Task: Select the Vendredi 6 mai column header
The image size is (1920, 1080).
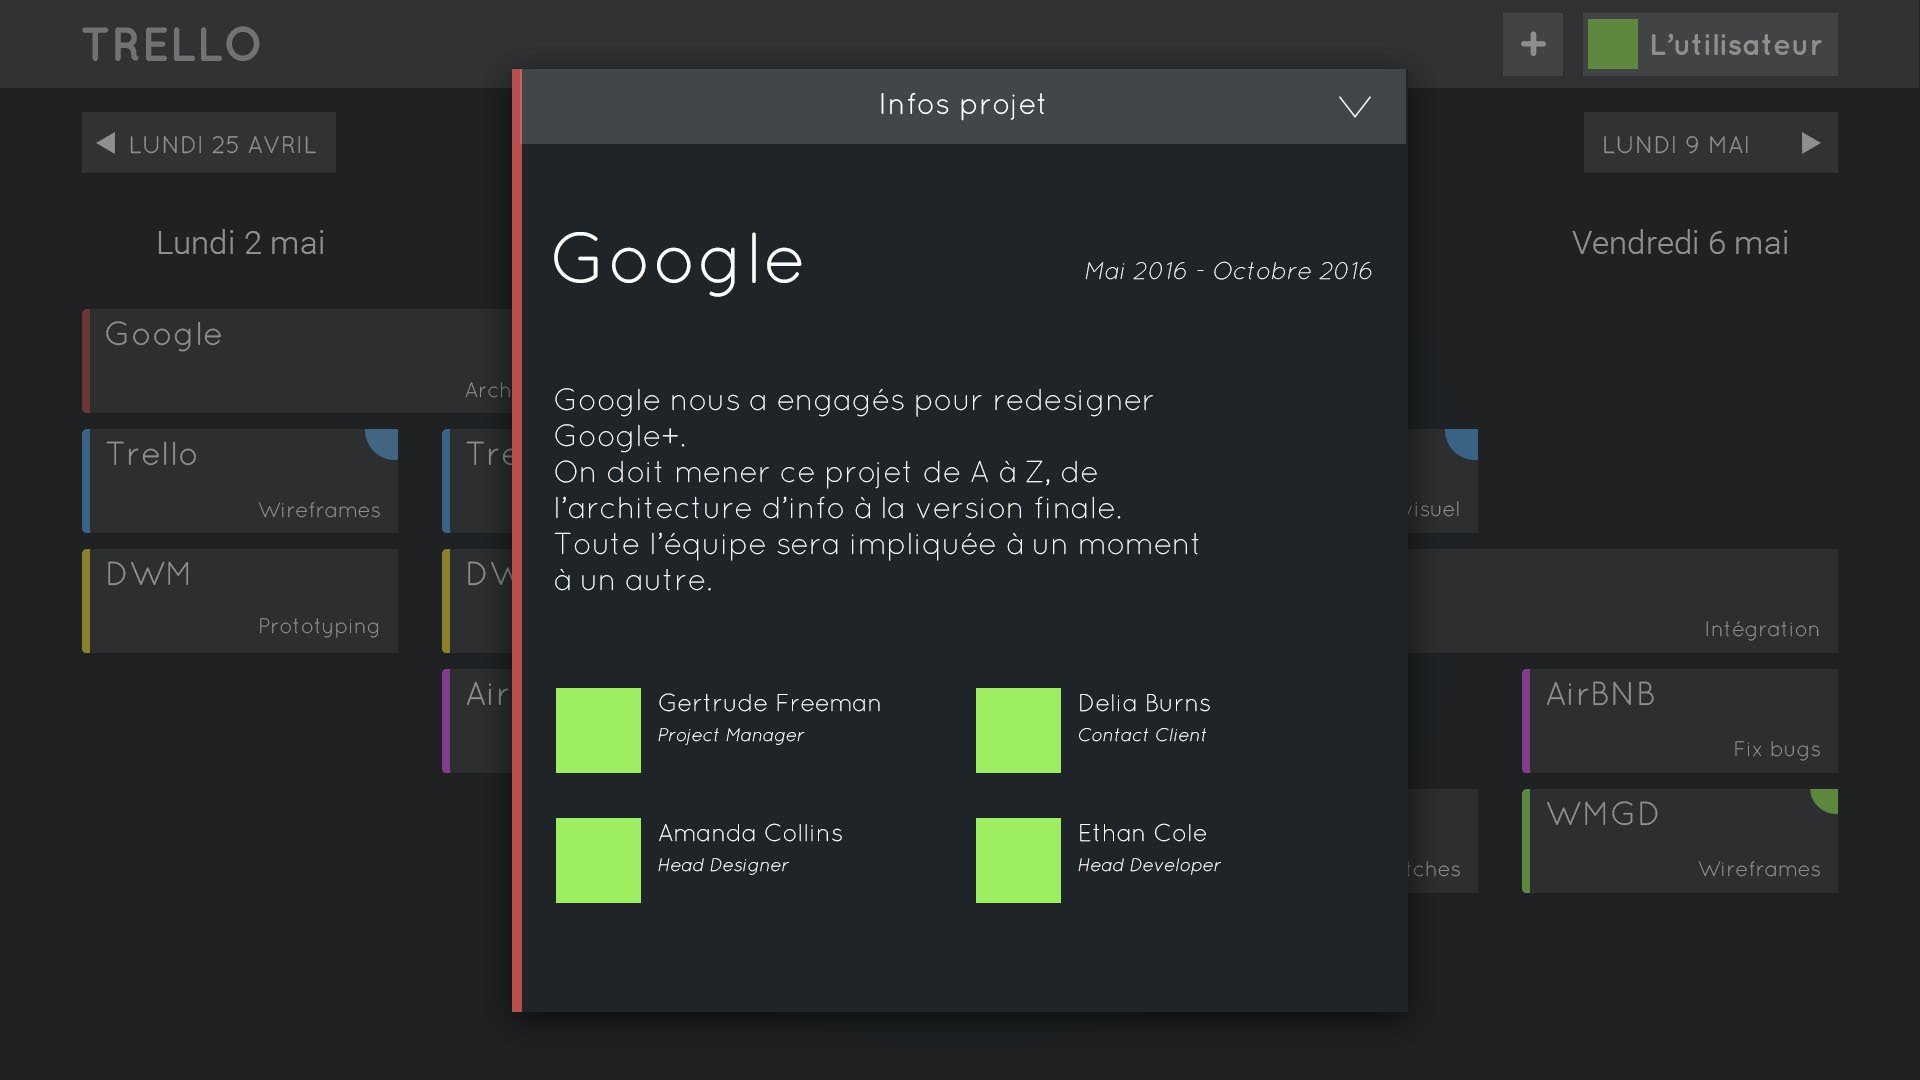Action: 1680,242
